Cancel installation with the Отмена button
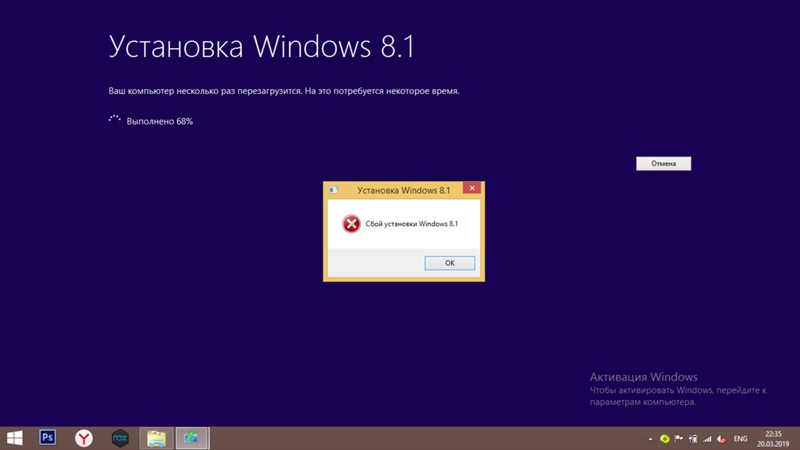The height and width of the screenshot is (450, 800). [663, 163]
